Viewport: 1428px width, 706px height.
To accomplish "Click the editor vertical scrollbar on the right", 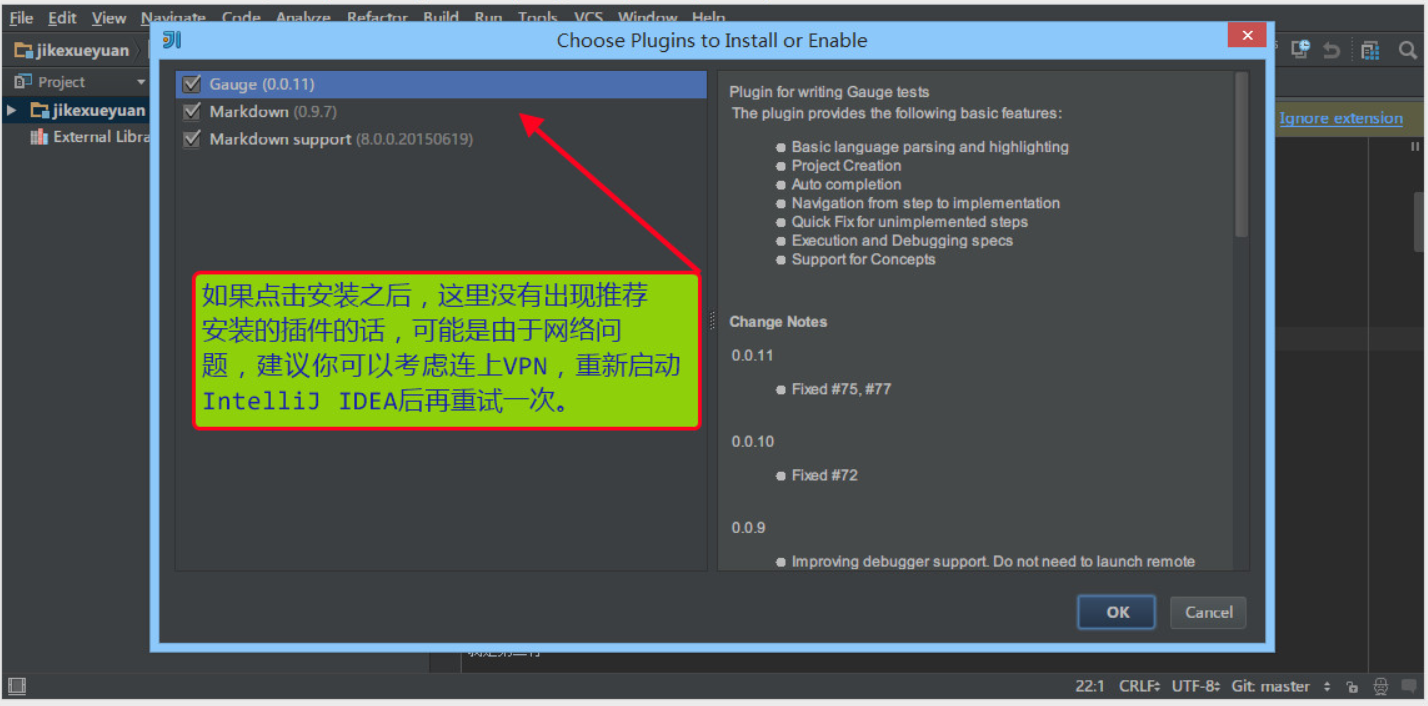I will point(1420,220).
